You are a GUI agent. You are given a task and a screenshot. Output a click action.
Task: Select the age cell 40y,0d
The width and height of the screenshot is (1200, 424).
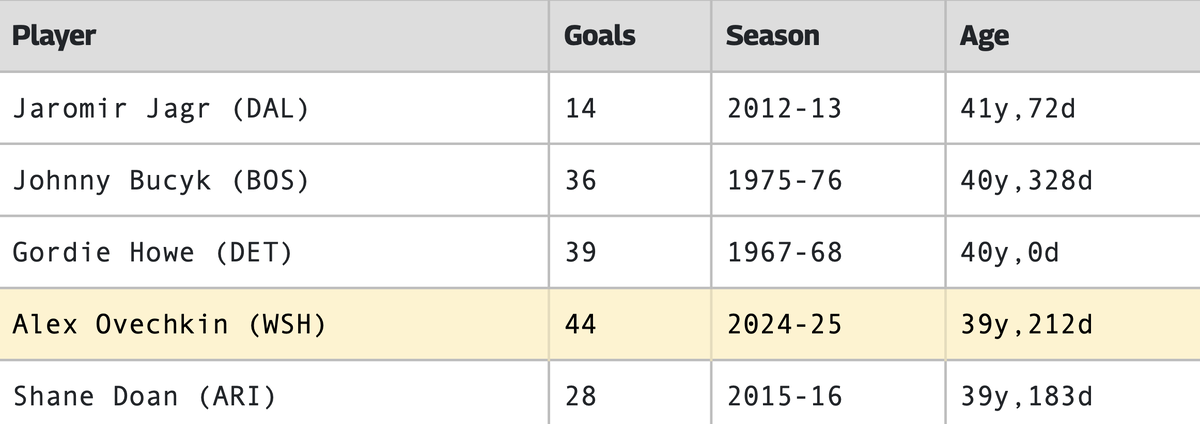[1009, 253]
